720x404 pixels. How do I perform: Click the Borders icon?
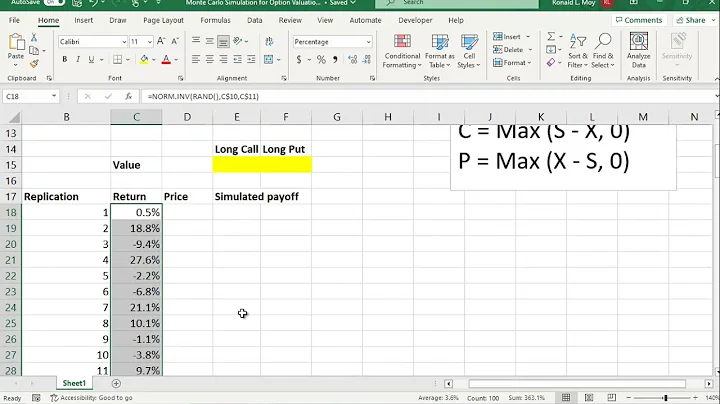click(118, 59)
